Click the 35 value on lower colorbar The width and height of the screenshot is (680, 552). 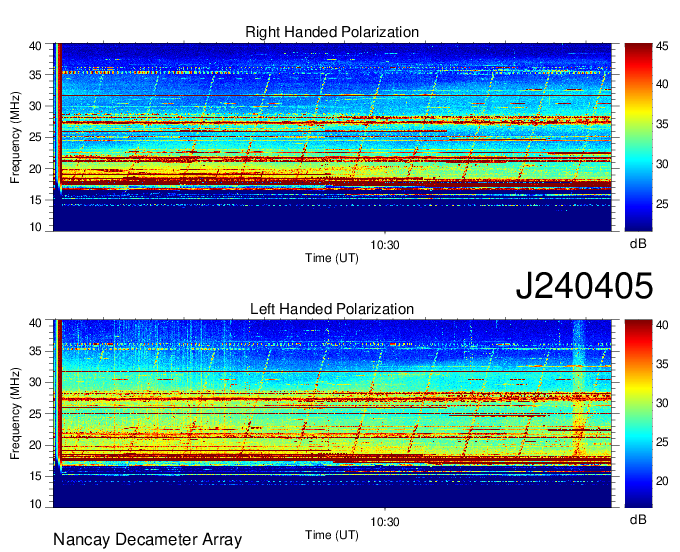[662, 363]
